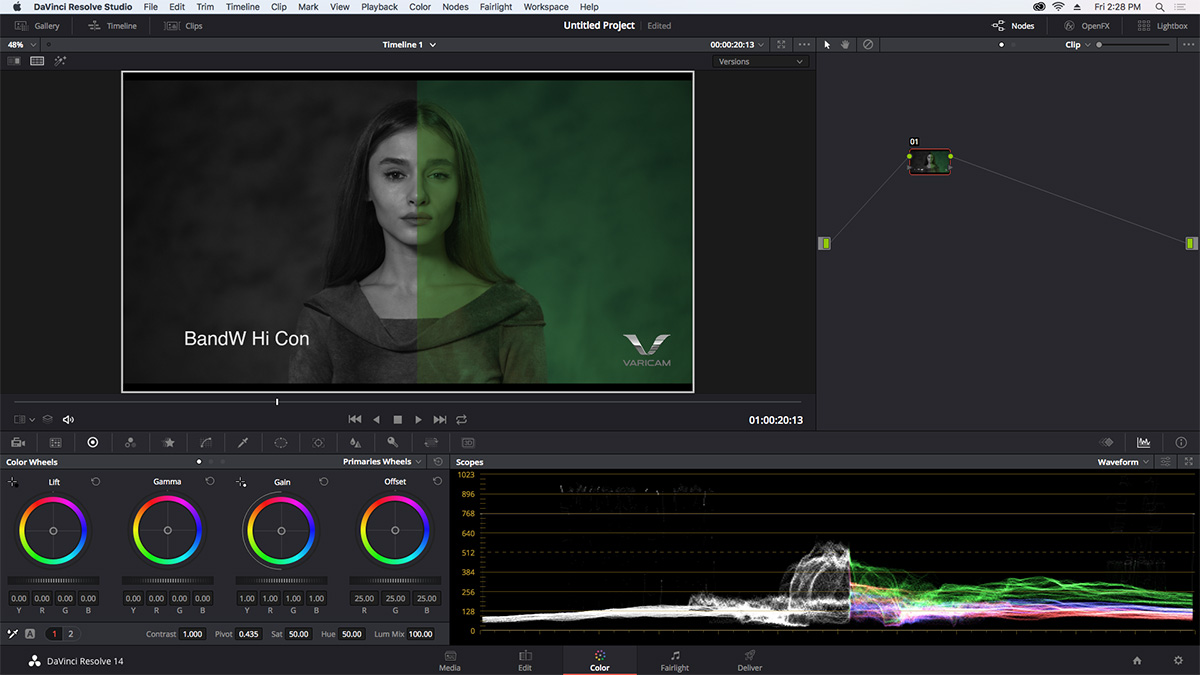
Task: Open the Color Wheels palette
Action: tap(93, 442)
